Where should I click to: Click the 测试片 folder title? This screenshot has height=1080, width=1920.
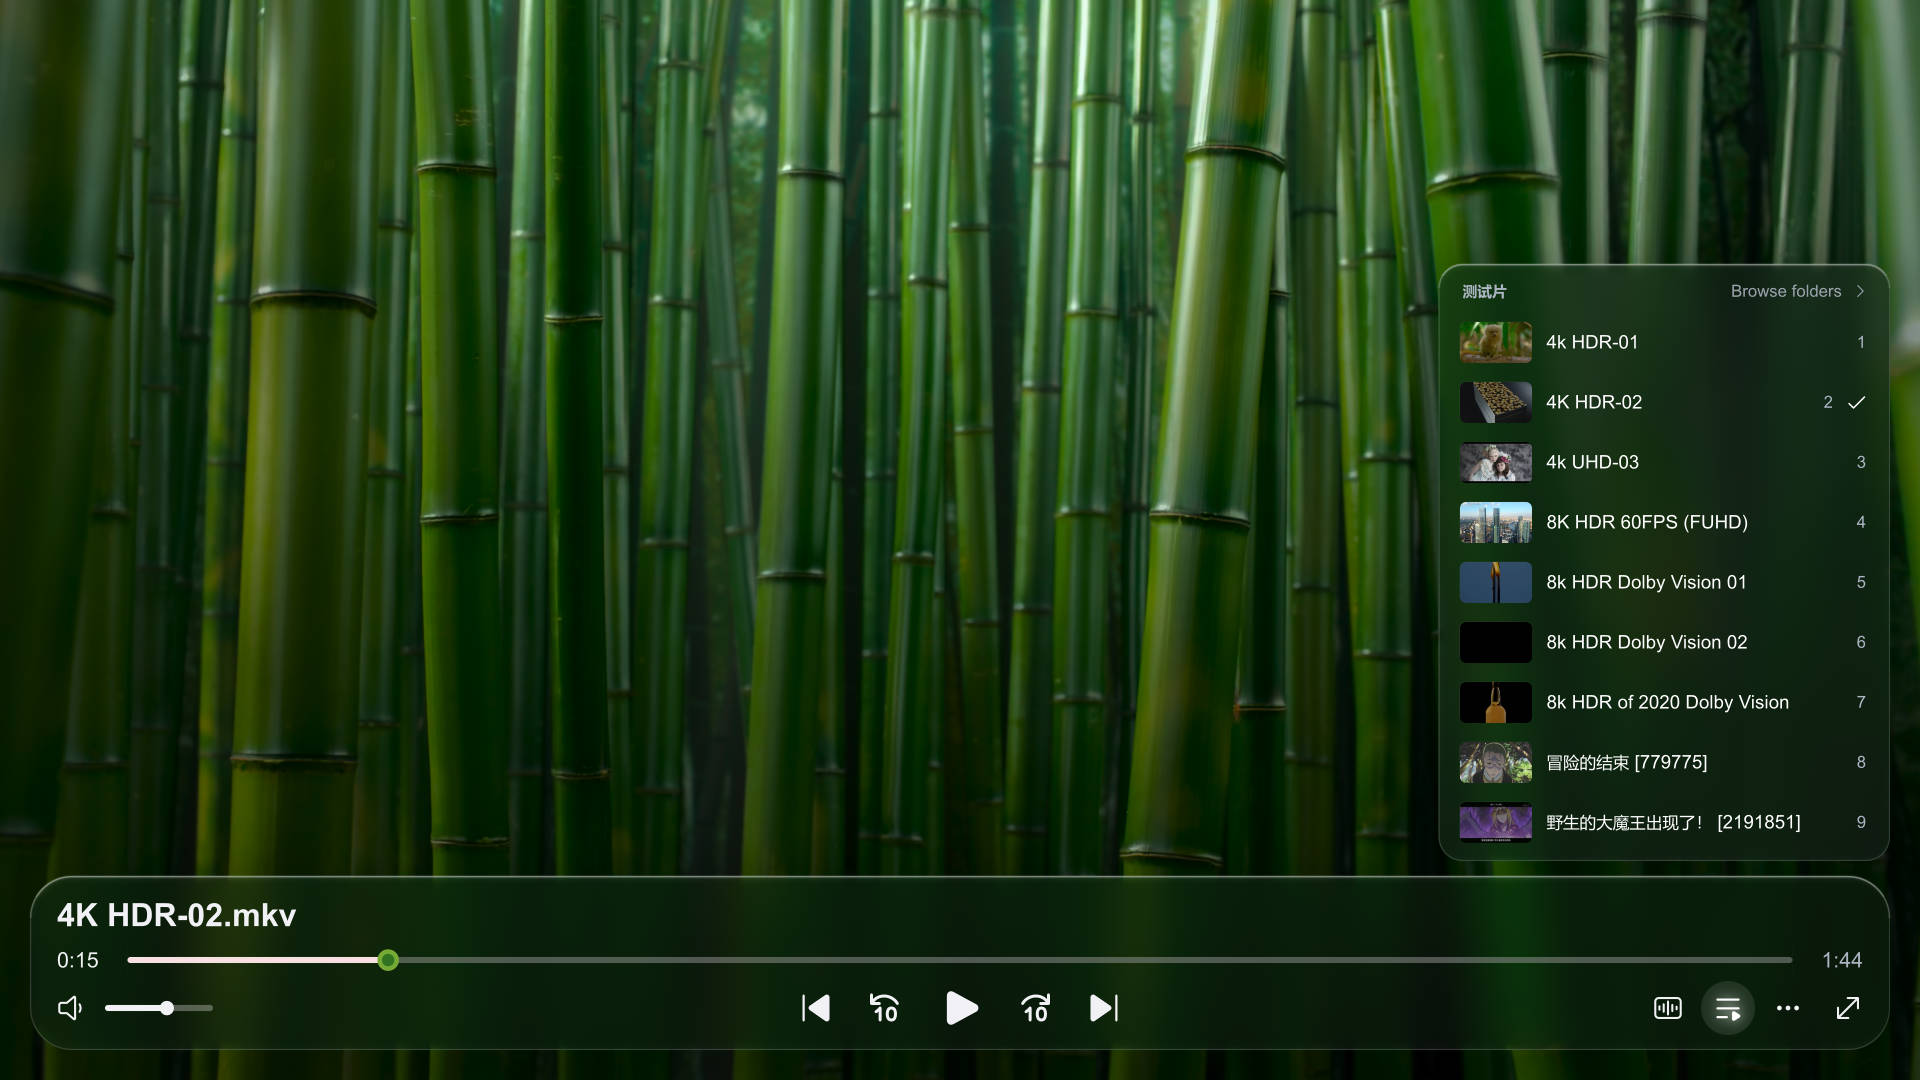coord(1484,291)
